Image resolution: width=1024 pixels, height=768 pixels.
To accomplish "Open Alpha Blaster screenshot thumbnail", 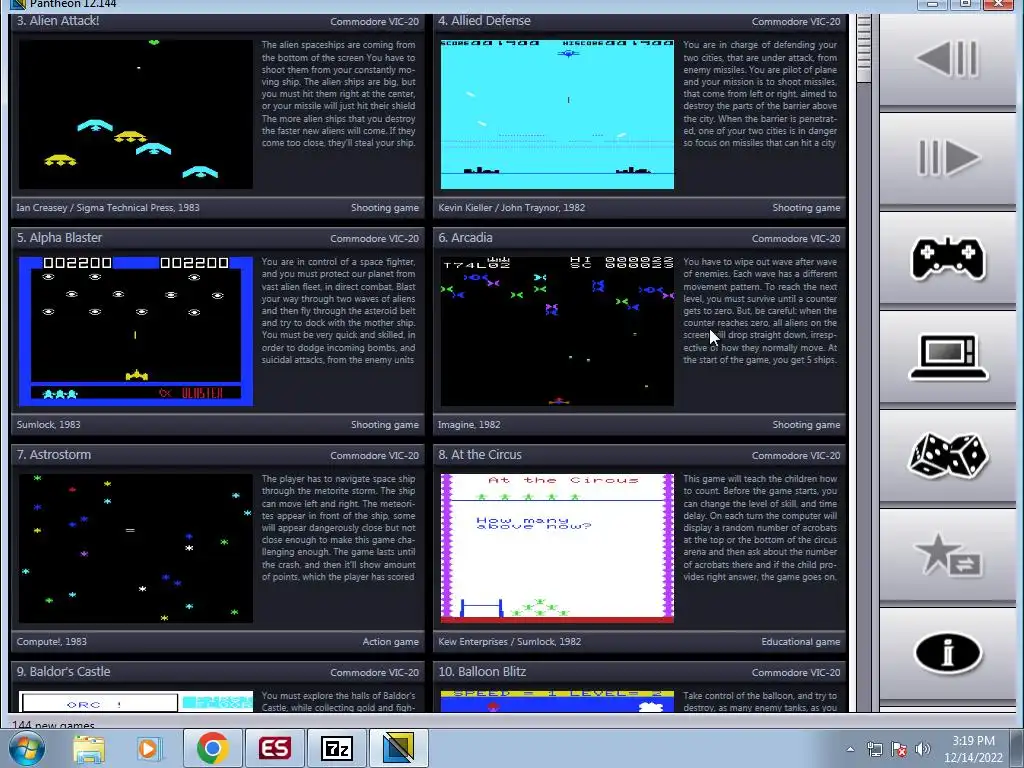I will click(x=136, y=331).
